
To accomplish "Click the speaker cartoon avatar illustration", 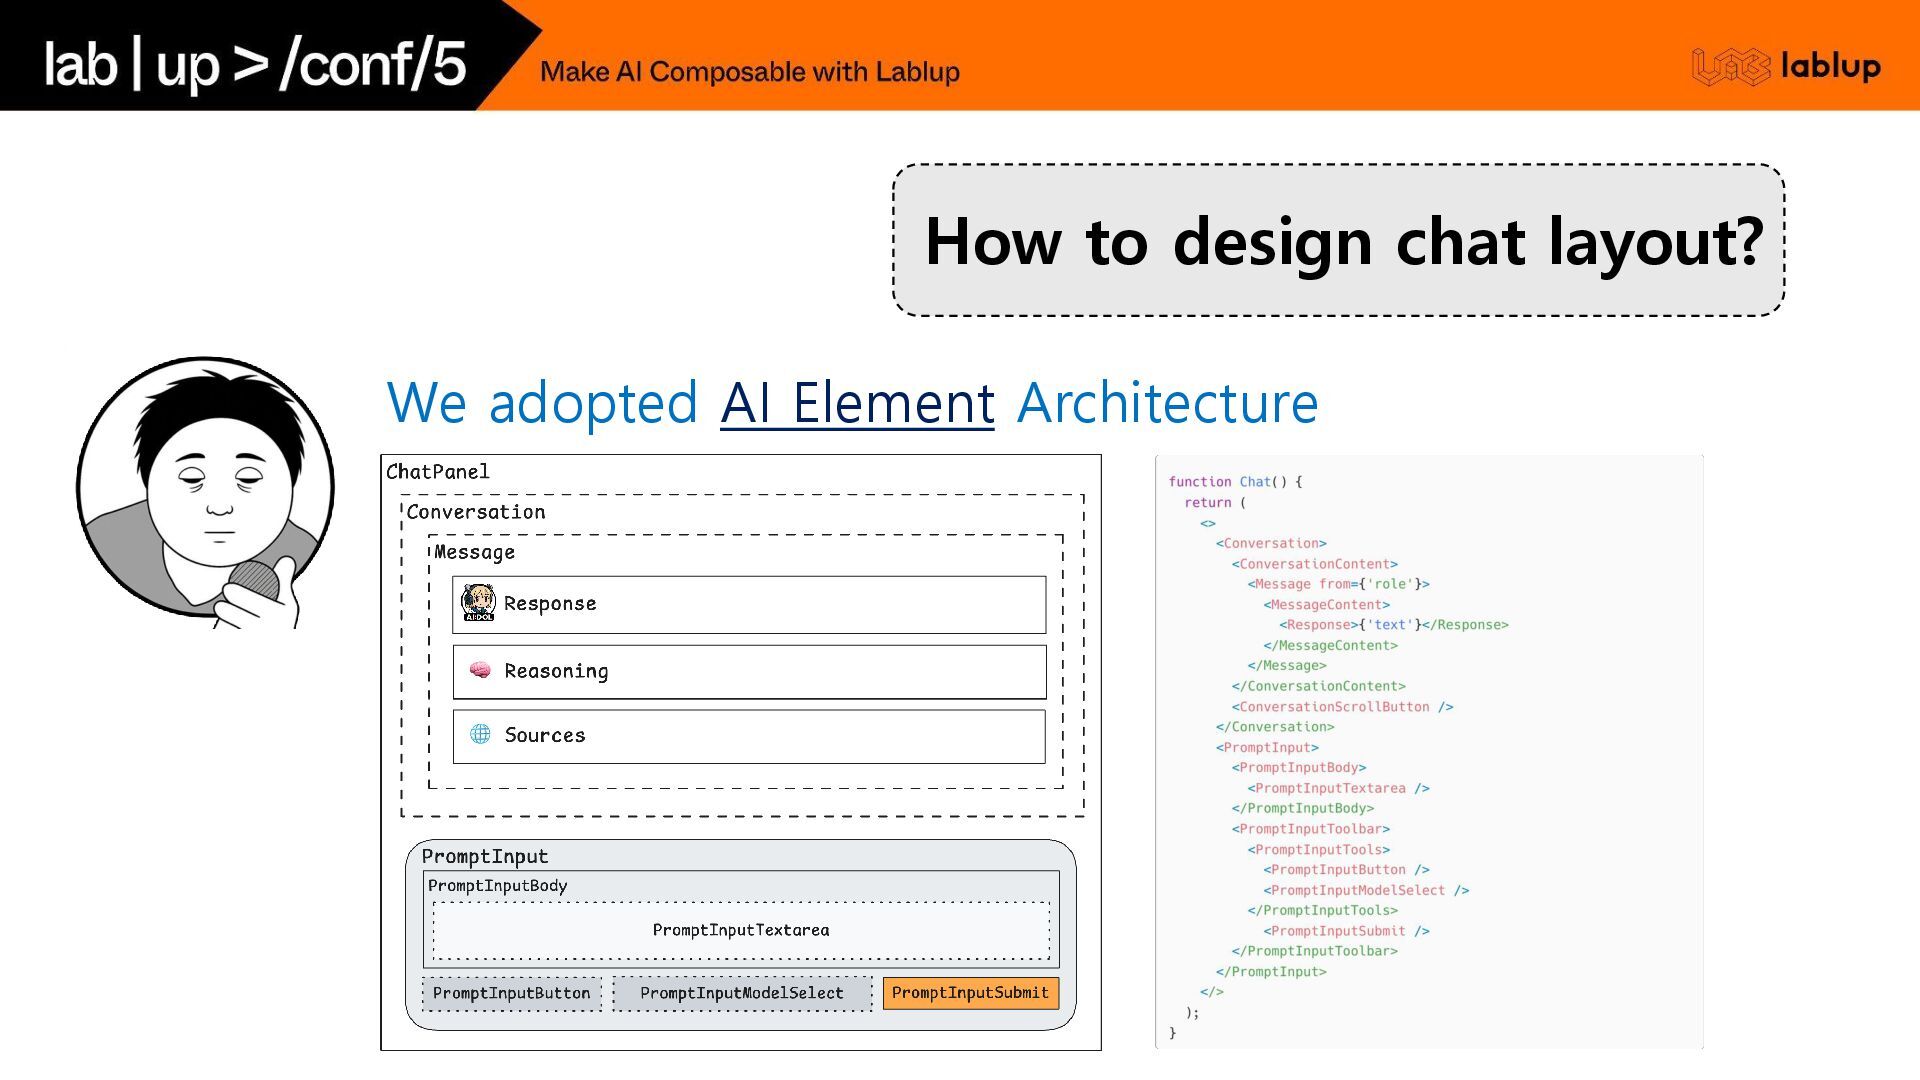I will [206, 490].
